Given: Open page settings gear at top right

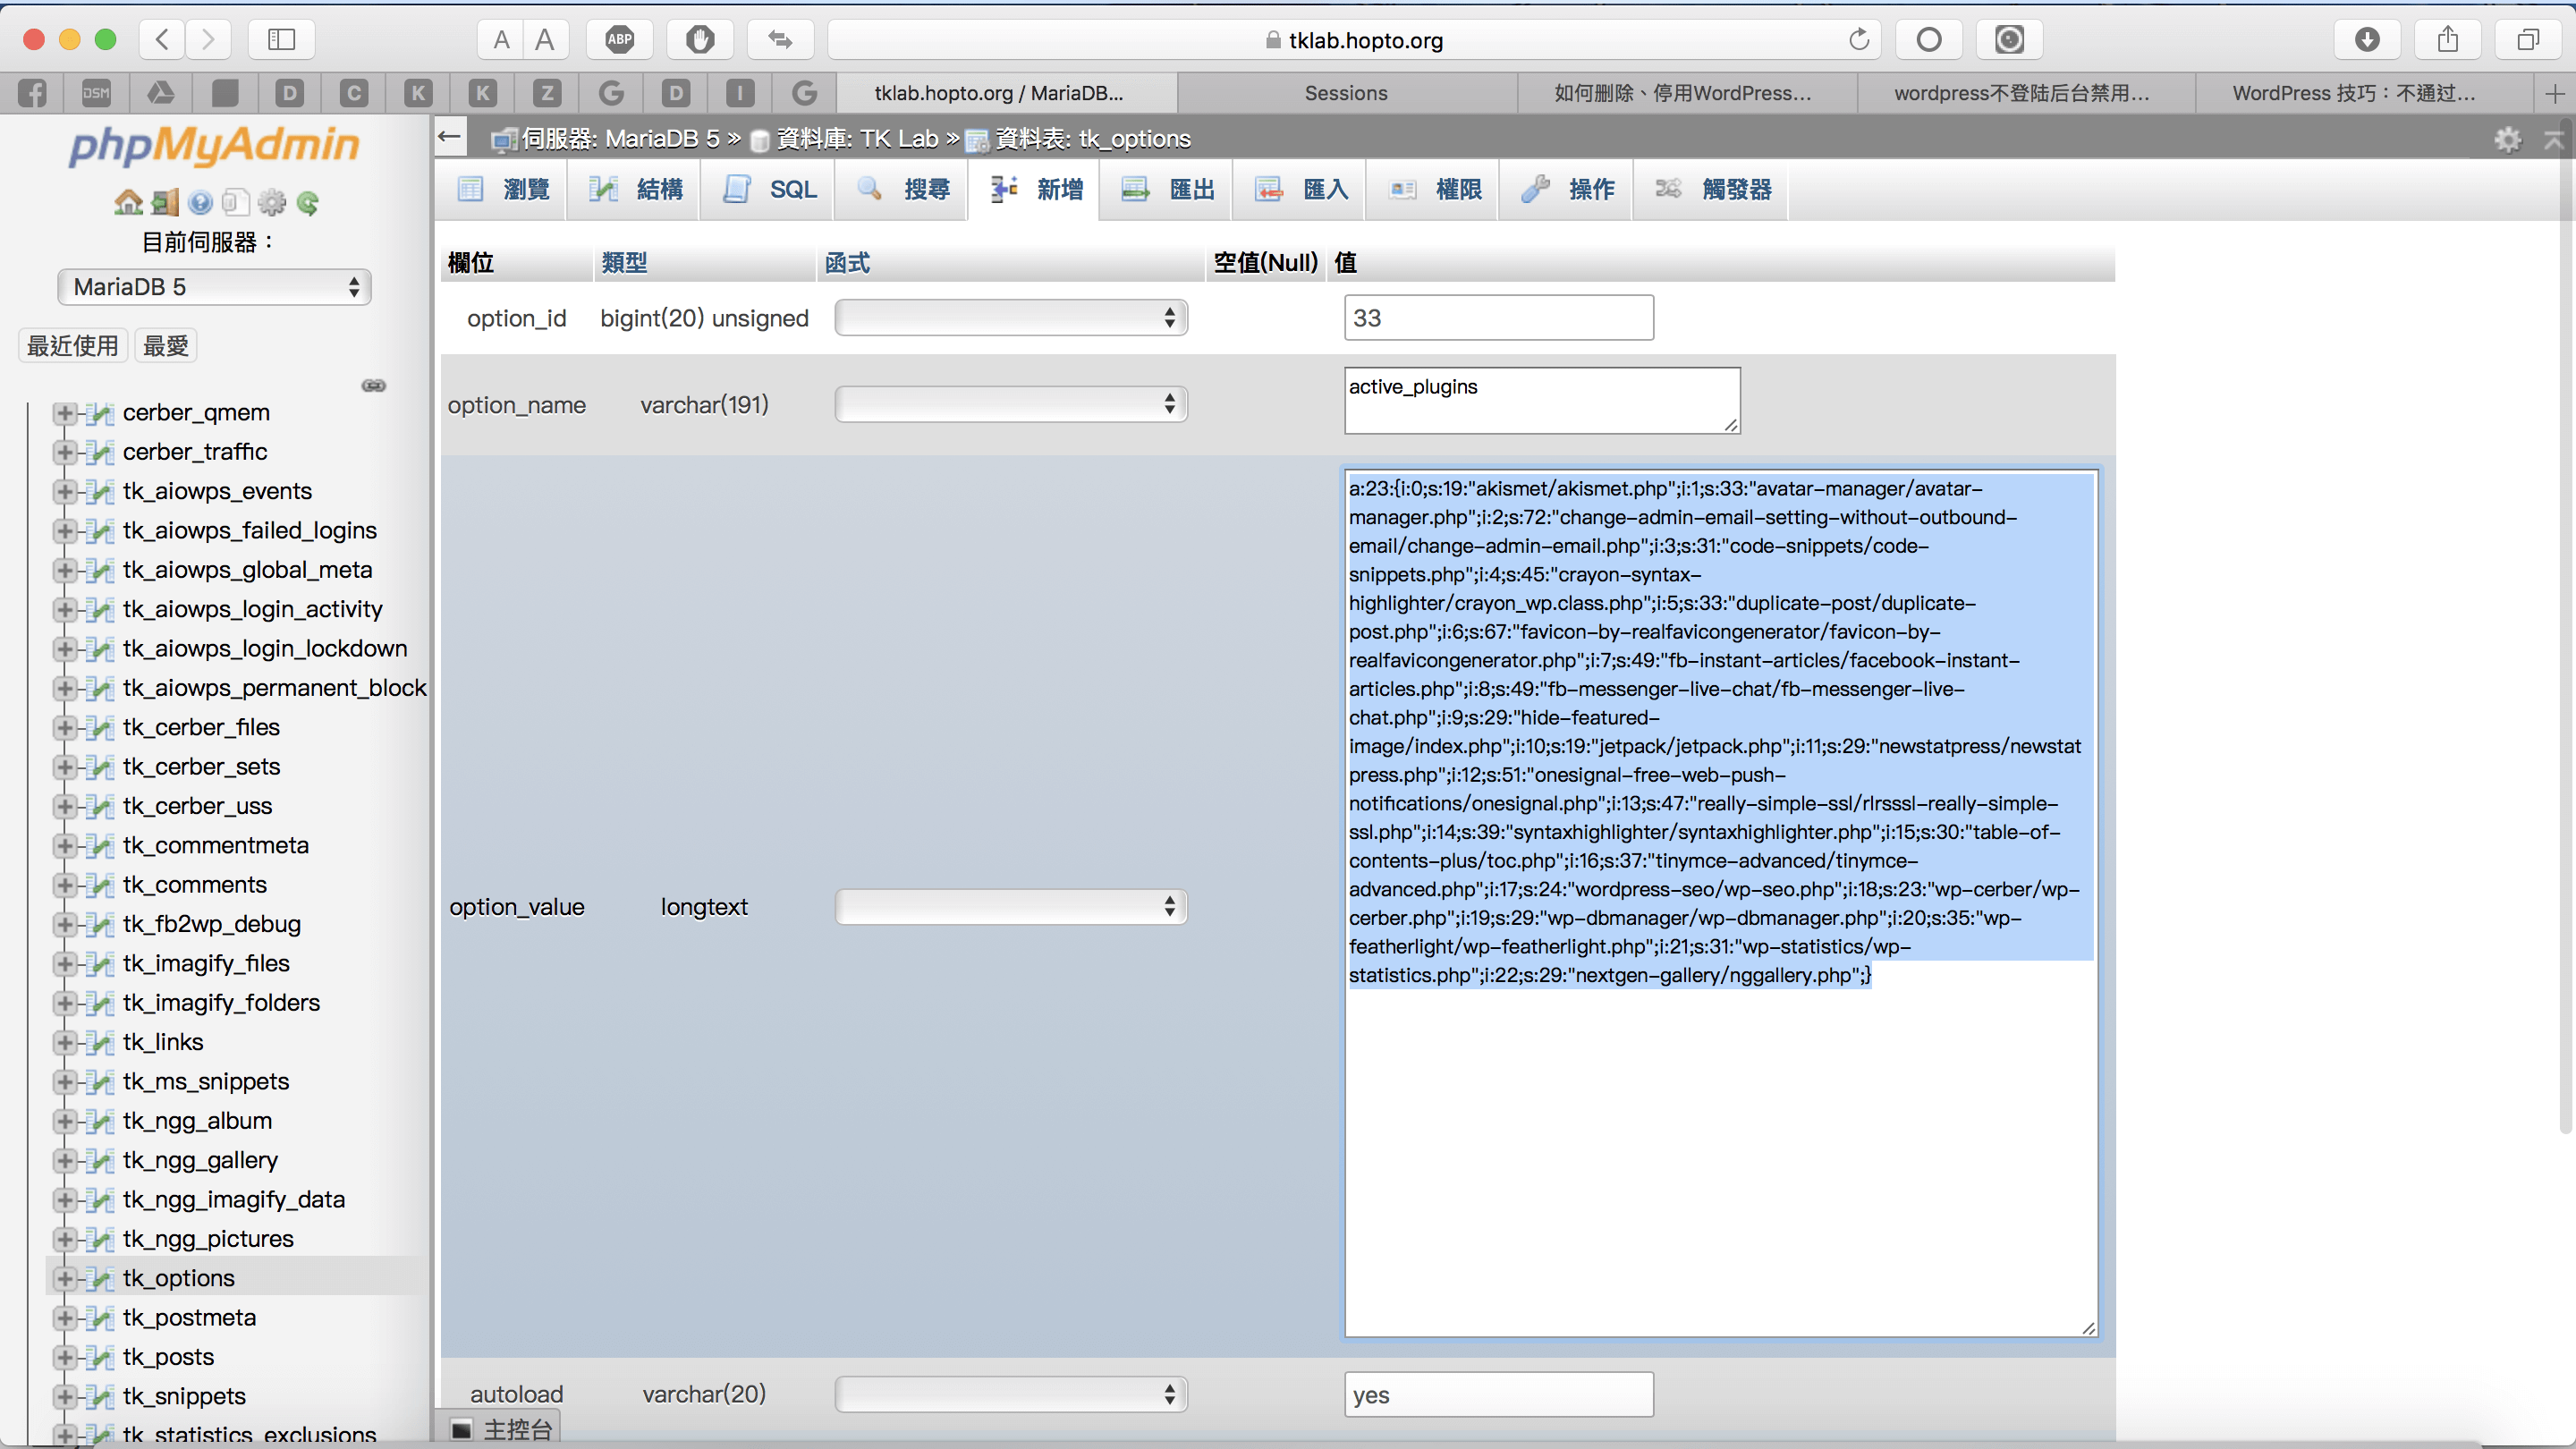Looking at the screenshot, I should [x=2507, y=139].
